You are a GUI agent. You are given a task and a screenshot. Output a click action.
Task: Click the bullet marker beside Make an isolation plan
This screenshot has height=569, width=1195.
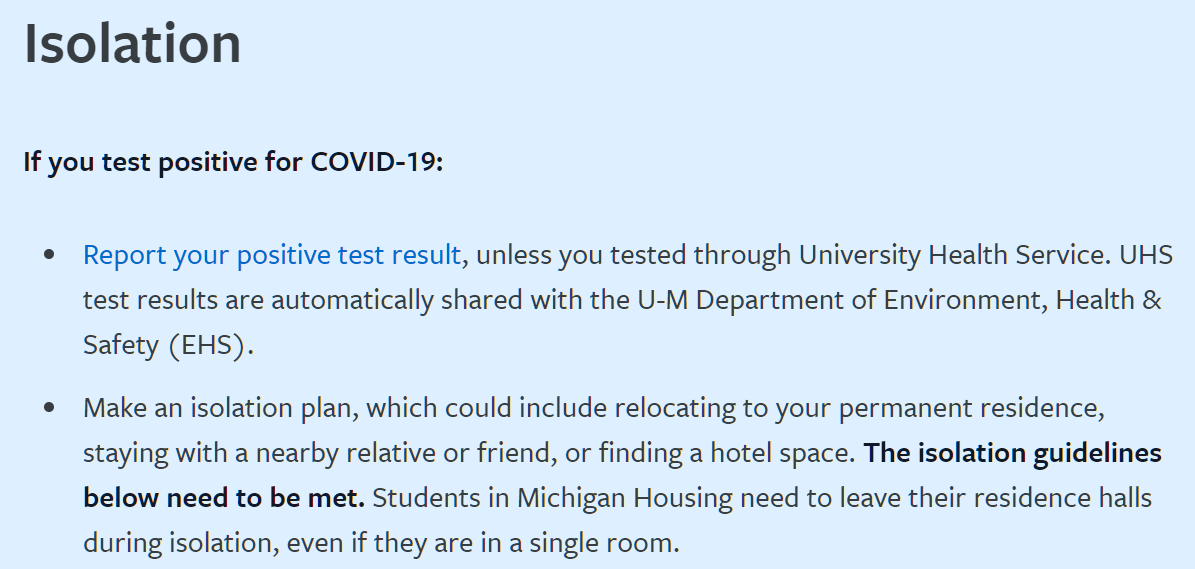pos(50,408)
